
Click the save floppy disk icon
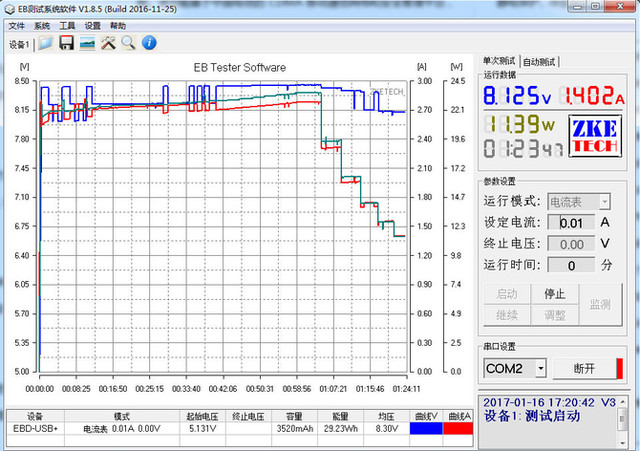point(66,43)
